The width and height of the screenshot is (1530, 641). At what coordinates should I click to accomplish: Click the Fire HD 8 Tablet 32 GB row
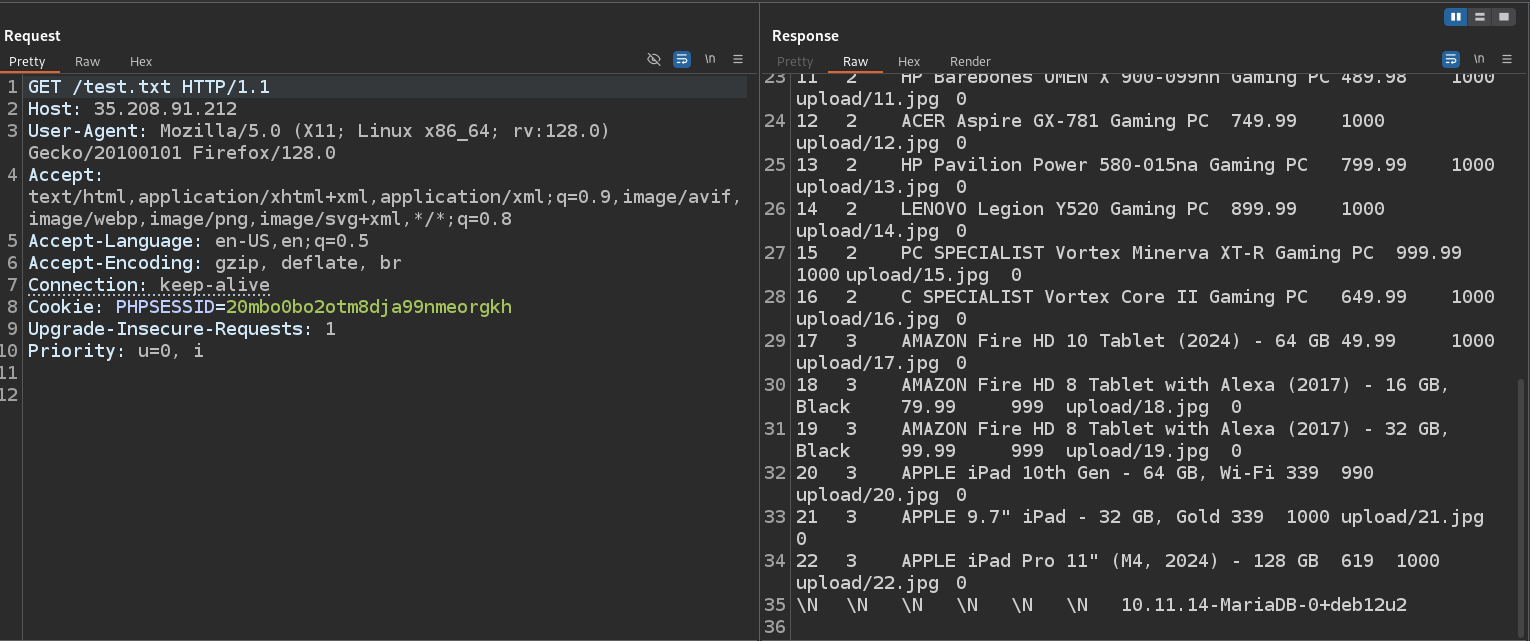[x=1123, y=439]
